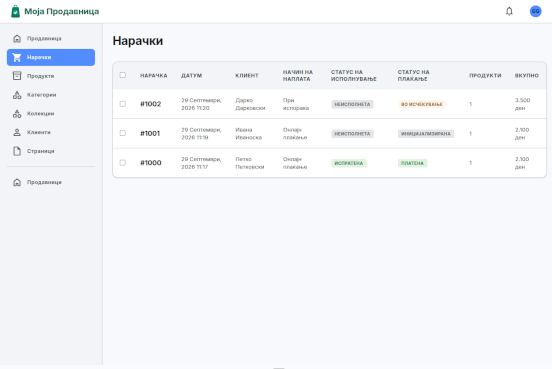Click the Страници document icon
This screenshot has width=552, height=369.
pos(17,151)
